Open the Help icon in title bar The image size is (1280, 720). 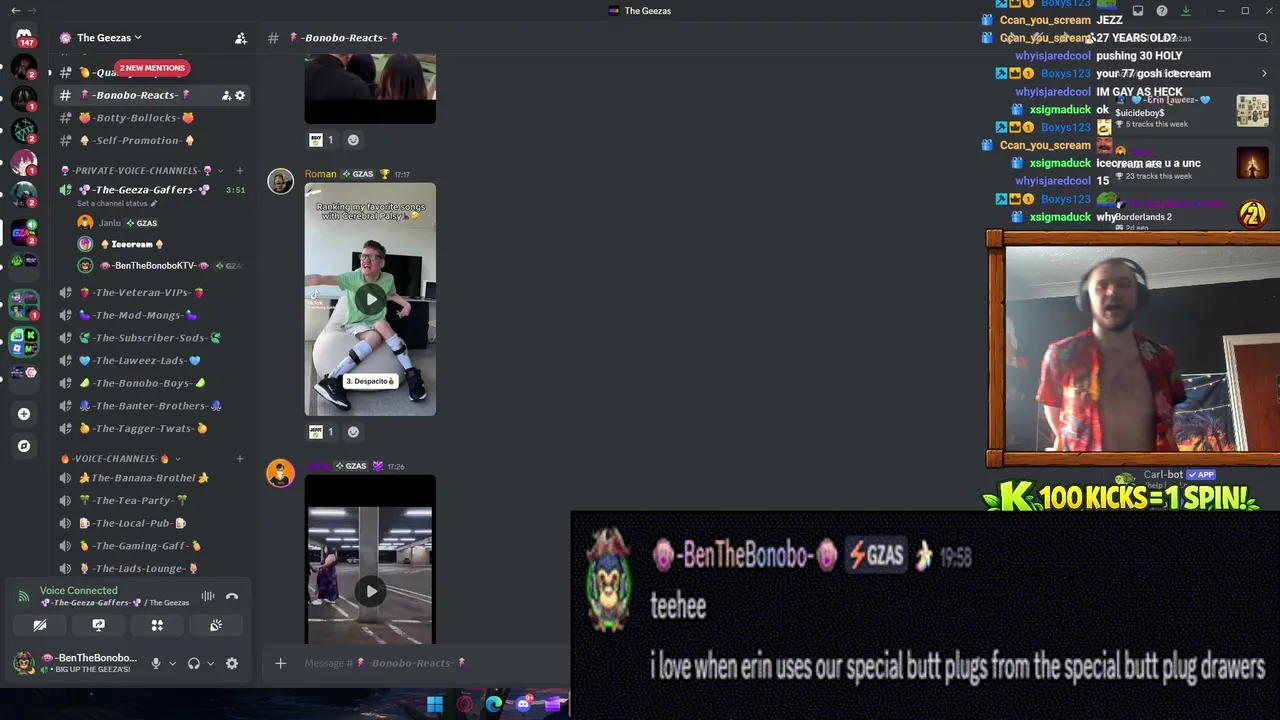coord(1162,11)
